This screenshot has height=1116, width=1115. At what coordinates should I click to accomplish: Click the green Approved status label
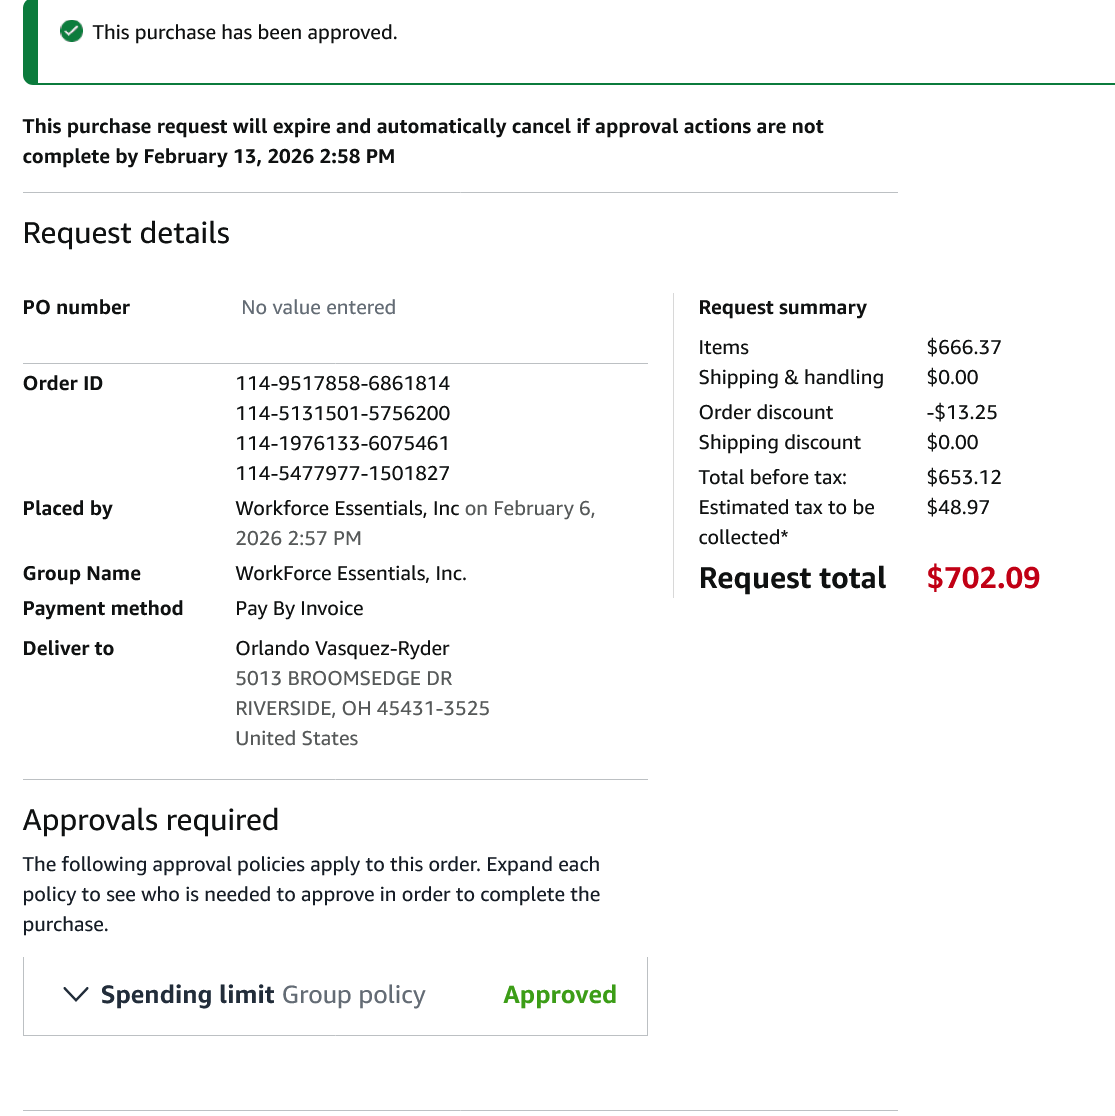tap(559, 994)
